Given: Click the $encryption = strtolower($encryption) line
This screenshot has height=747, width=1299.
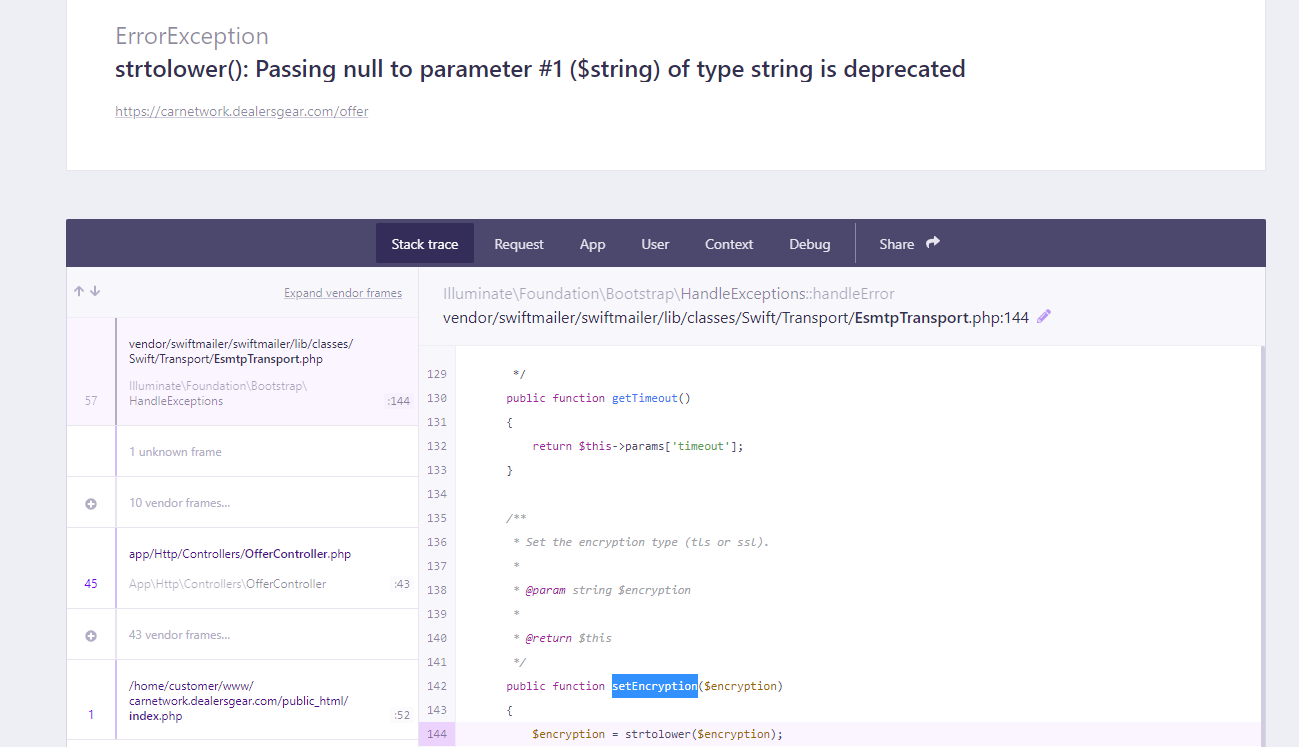Looking at the screenshot, I should [657, 734].
